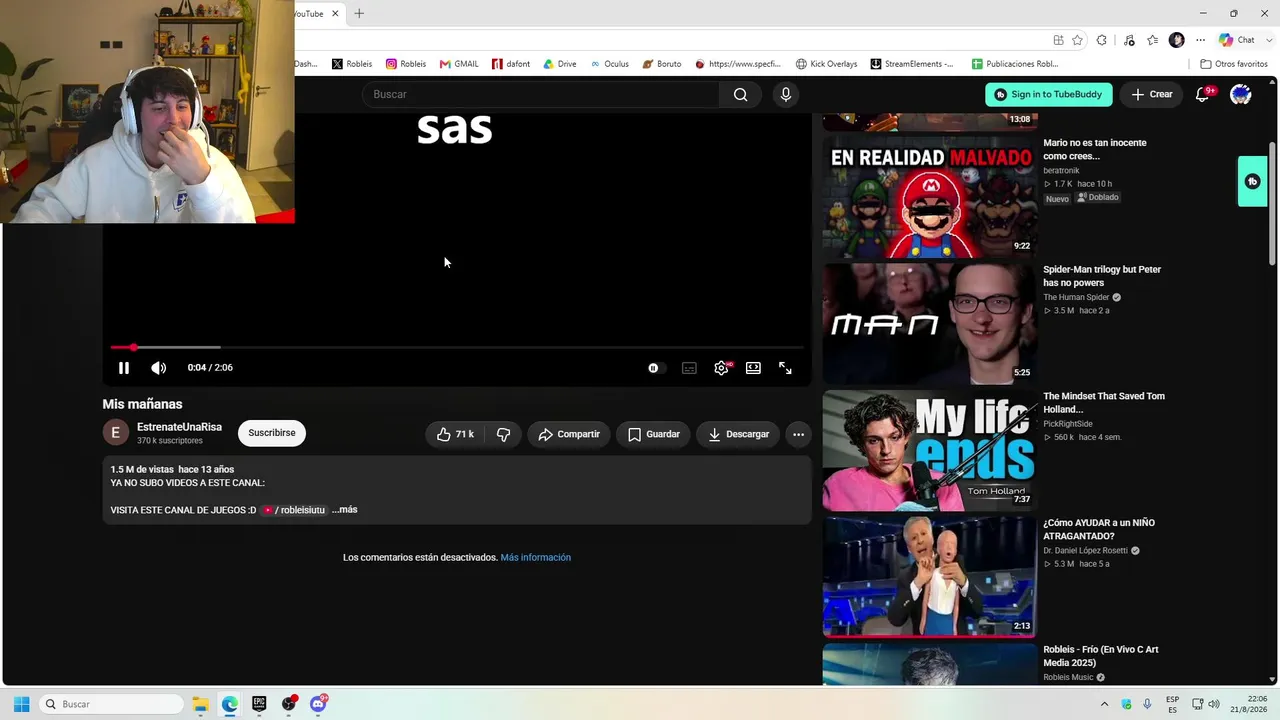Viewport: 1280px width, 720px height.
Task: Show hidden system tray icons chevron
Action: pyautogui.click(x=1105, y=704)
